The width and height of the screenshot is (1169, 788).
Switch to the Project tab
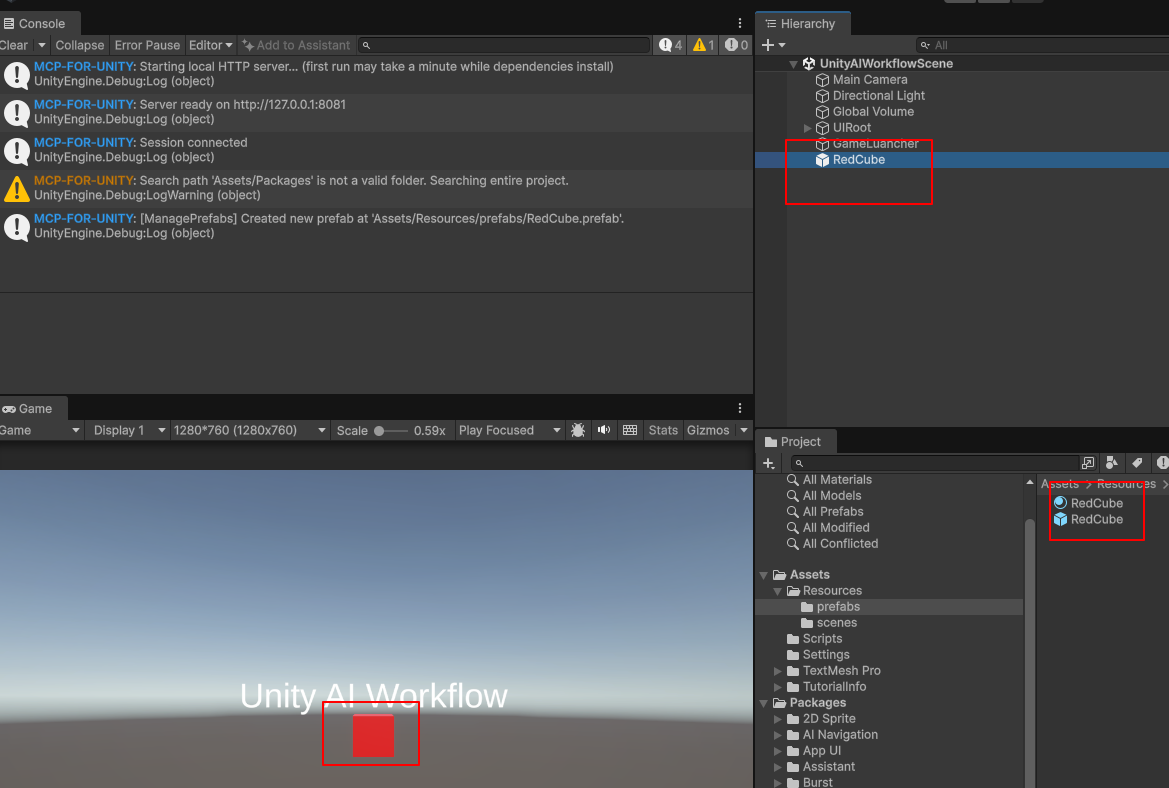point(793,441)
